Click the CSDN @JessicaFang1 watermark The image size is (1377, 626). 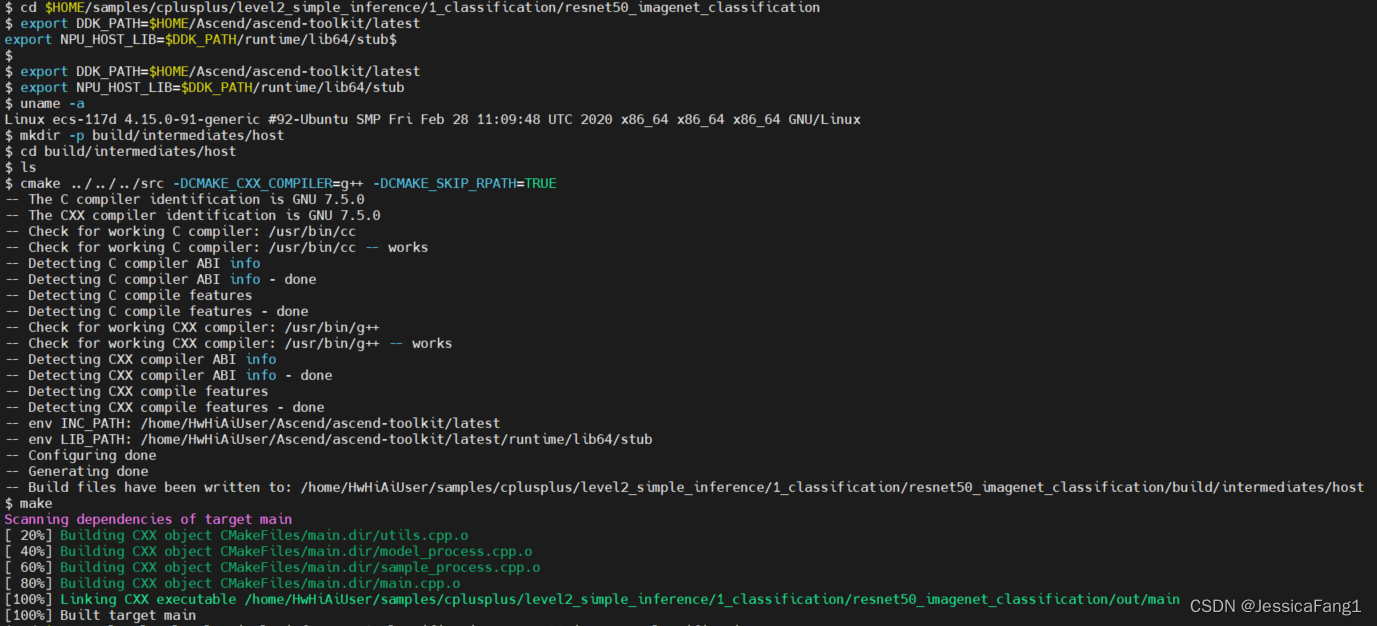(1275, 606)
